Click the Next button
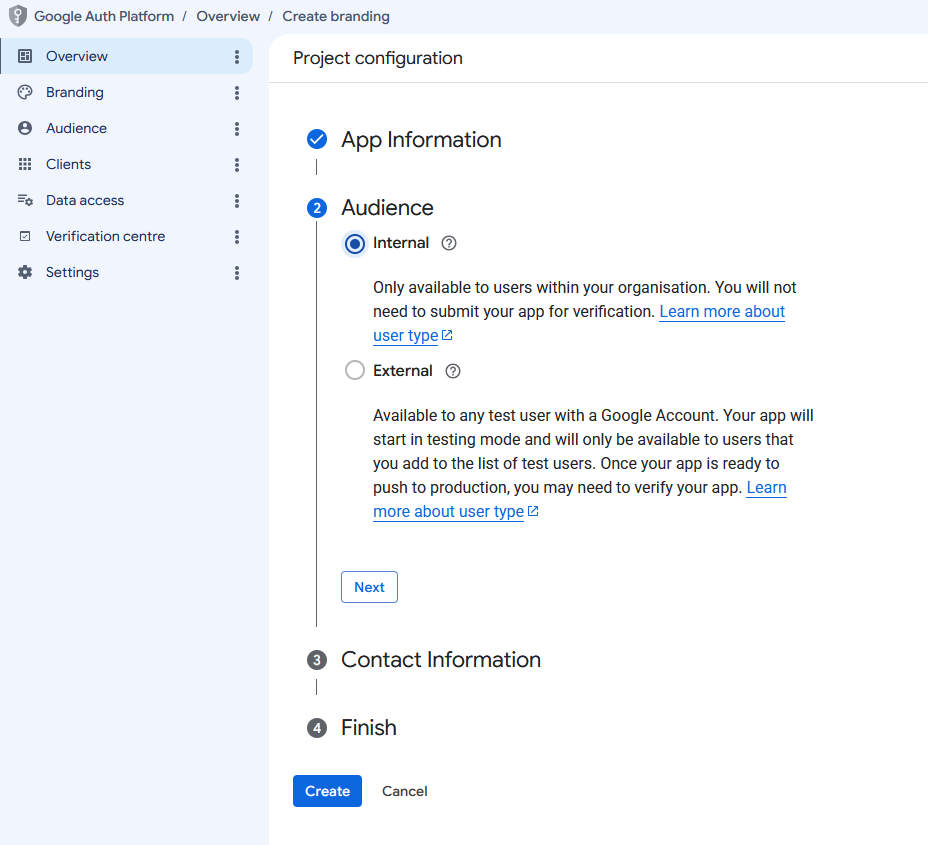Image resolution: width=928 pixels, height=845 pixels. (x=369, y=587)
